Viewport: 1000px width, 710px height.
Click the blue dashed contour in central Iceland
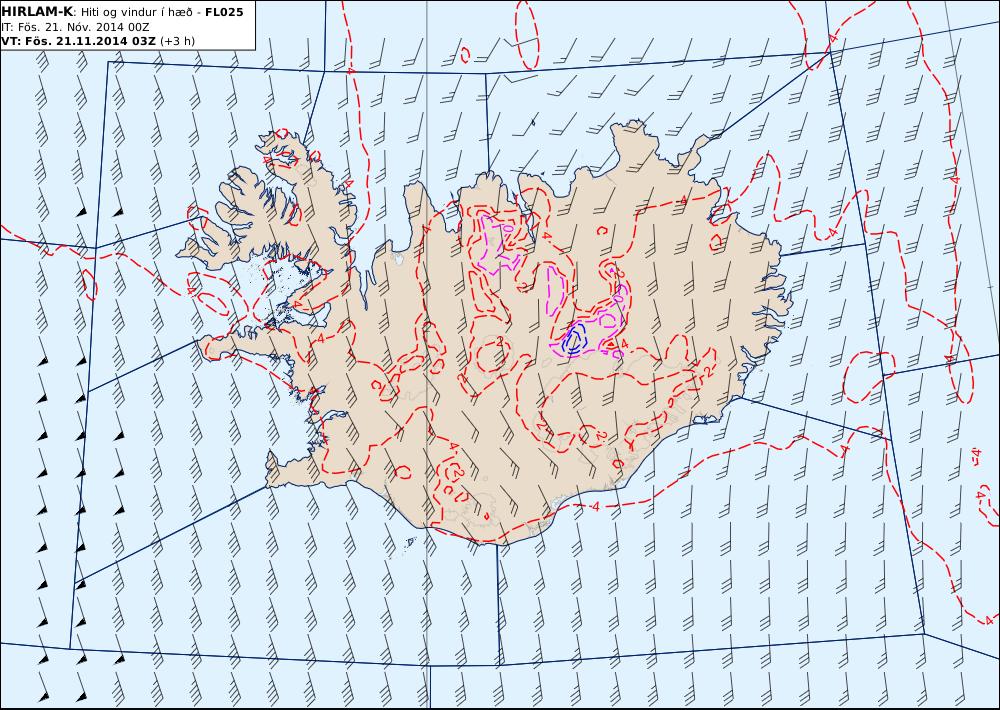pos(575,337)
